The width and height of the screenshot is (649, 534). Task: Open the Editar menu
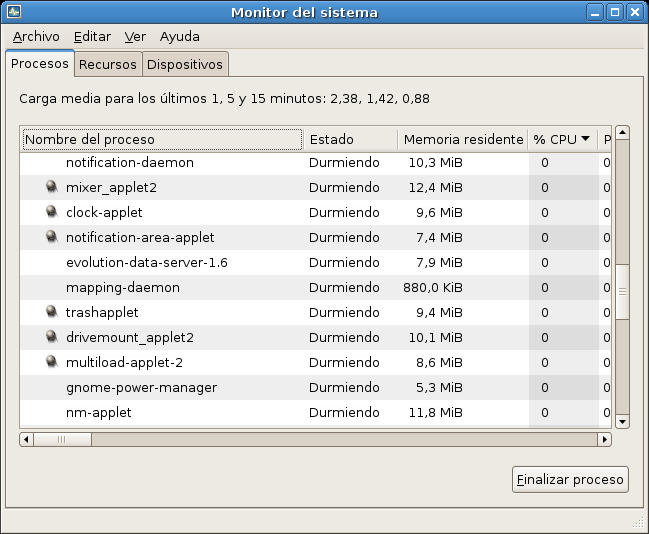tap(92, 37)
